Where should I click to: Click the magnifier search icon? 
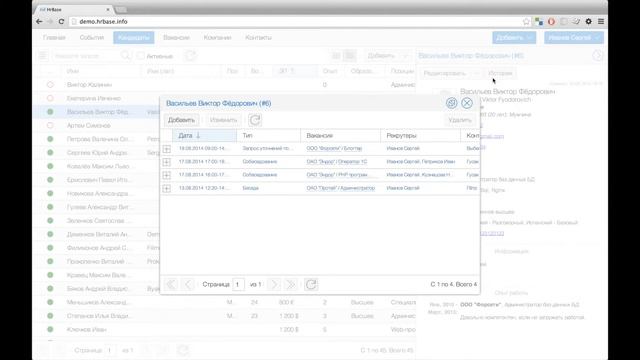pos(126,56)
